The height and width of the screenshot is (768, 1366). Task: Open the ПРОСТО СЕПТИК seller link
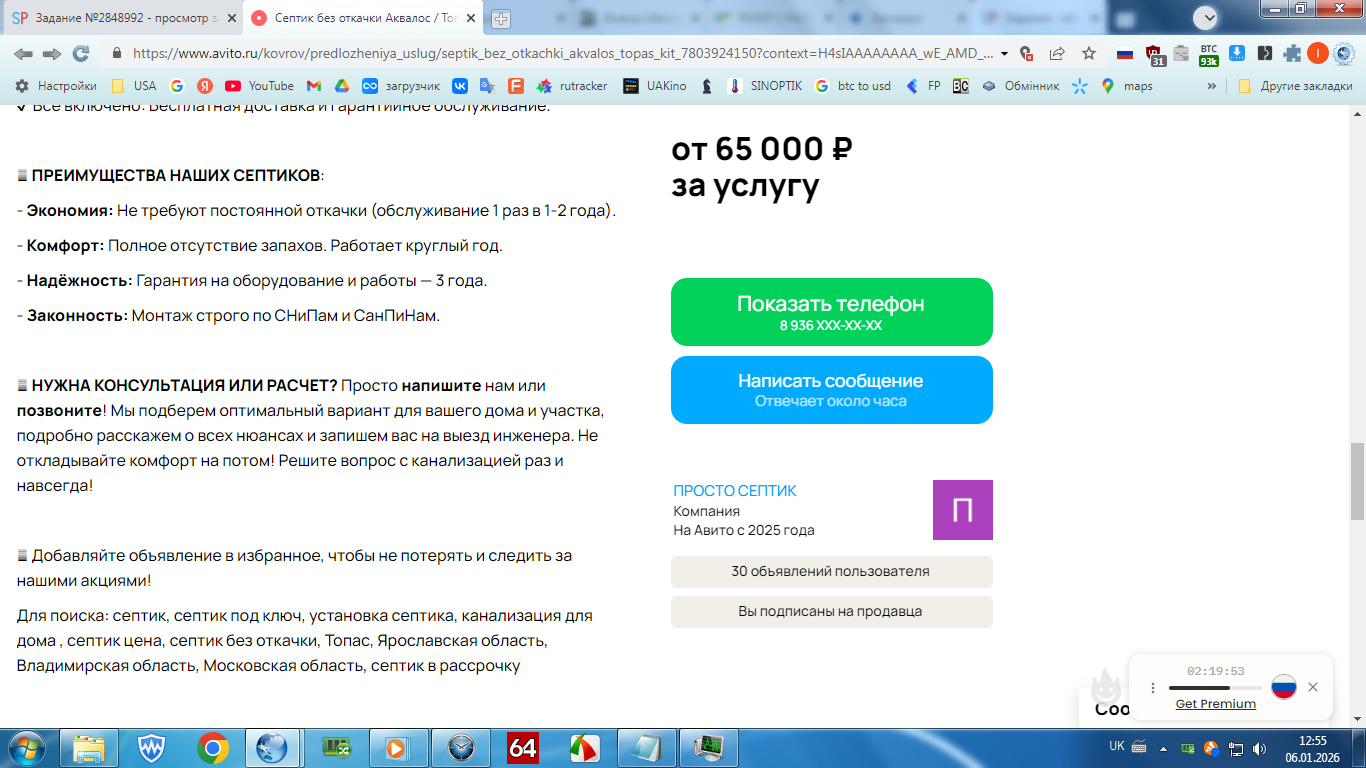[735, 491]
